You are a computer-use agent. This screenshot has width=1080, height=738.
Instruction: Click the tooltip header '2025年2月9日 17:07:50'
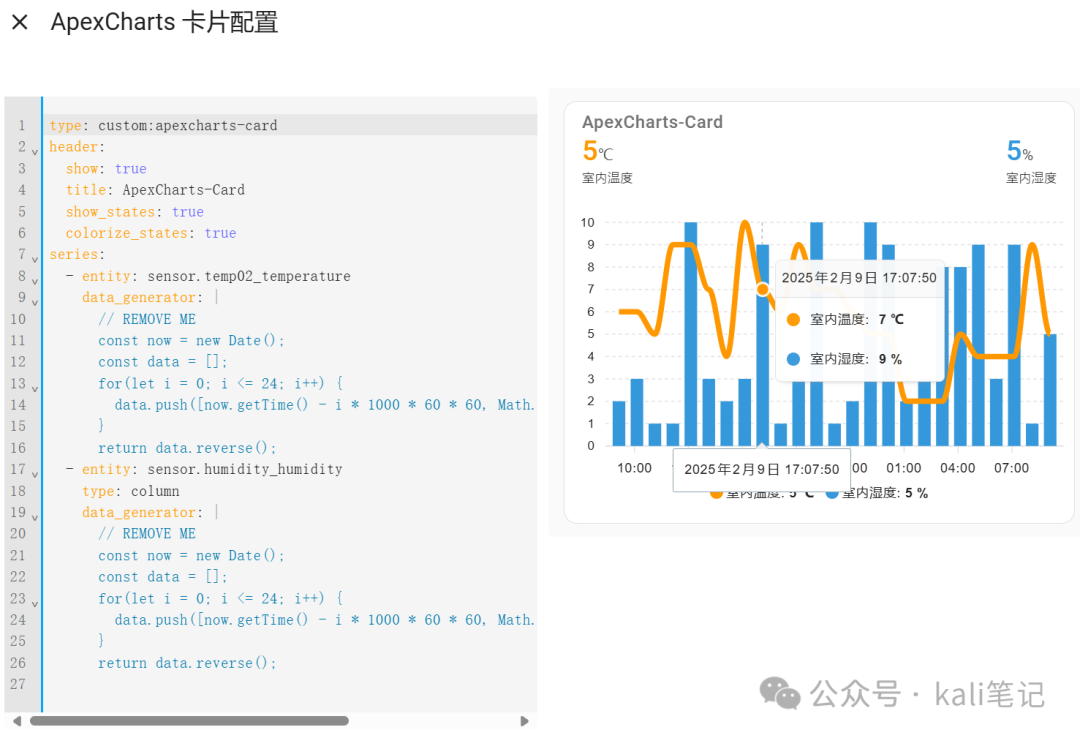click(x=859, y=278)
